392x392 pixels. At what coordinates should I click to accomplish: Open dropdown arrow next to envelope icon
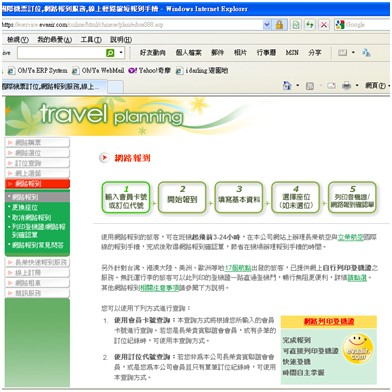pos(353,53)
